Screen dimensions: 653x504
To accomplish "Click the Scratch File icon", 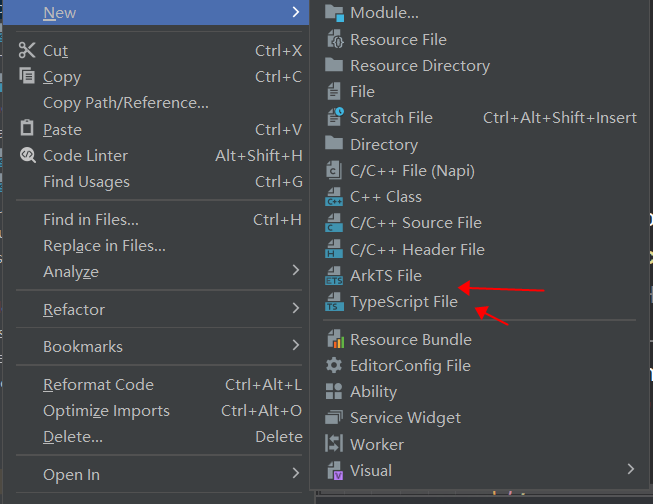I will pyautogui.click(x=334, y=118).
